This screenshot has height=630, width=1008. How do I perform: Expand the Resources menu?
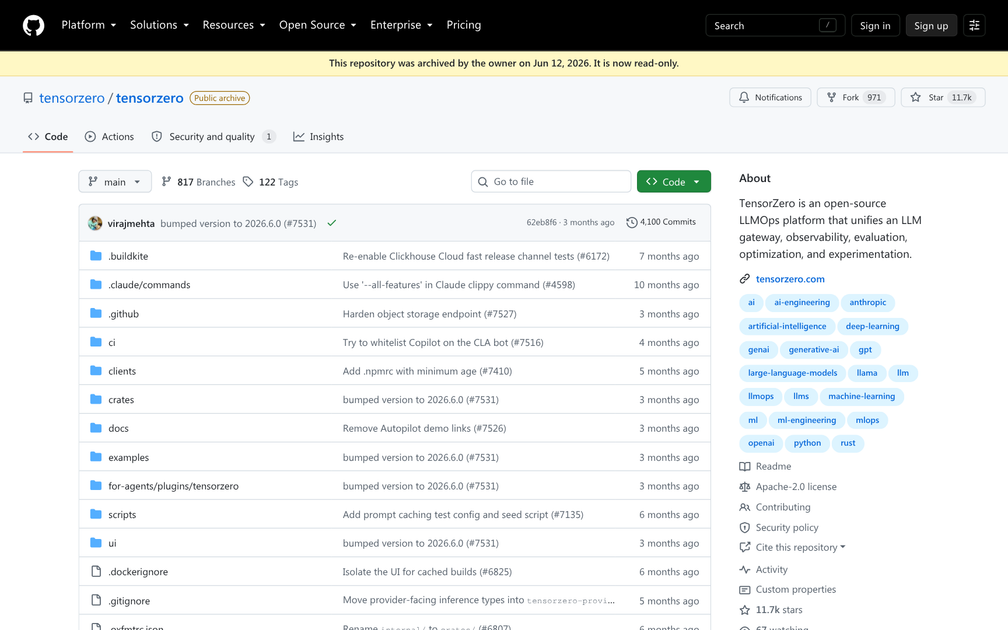(x=234, y=25)
